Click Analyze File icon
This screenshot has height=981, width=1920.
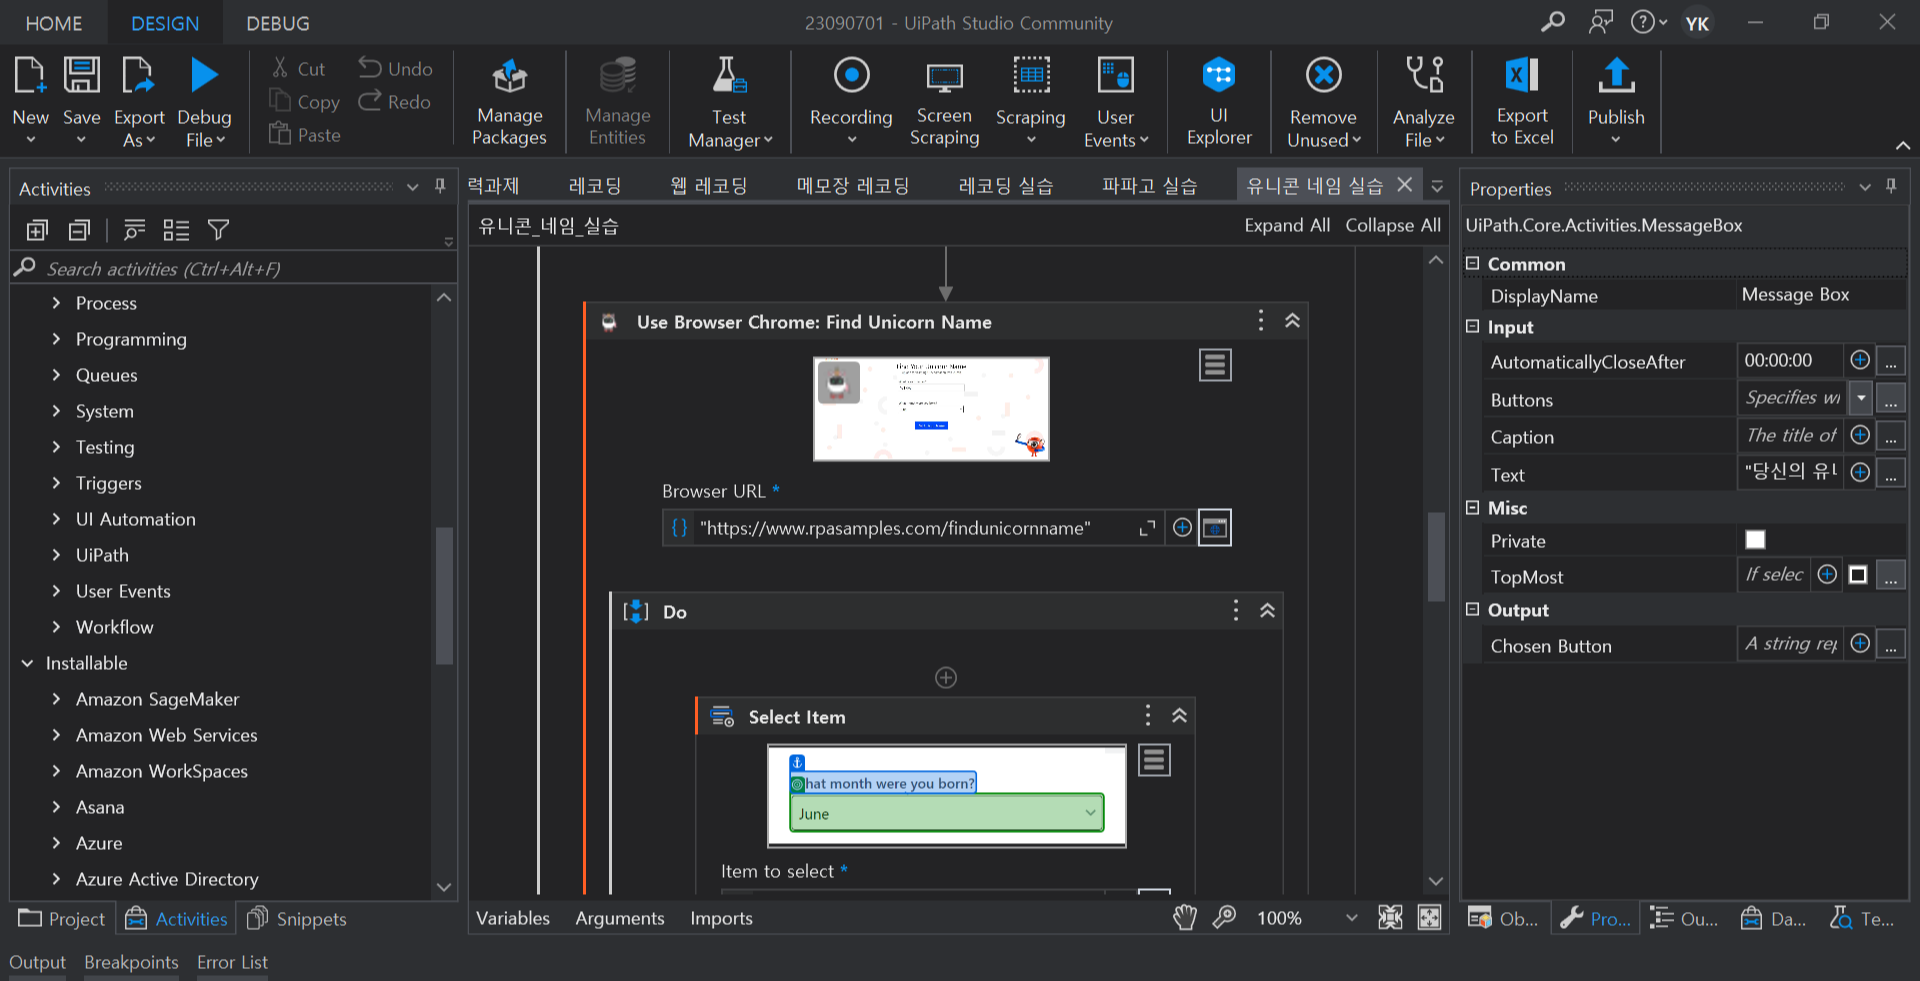pos(1424,76)
